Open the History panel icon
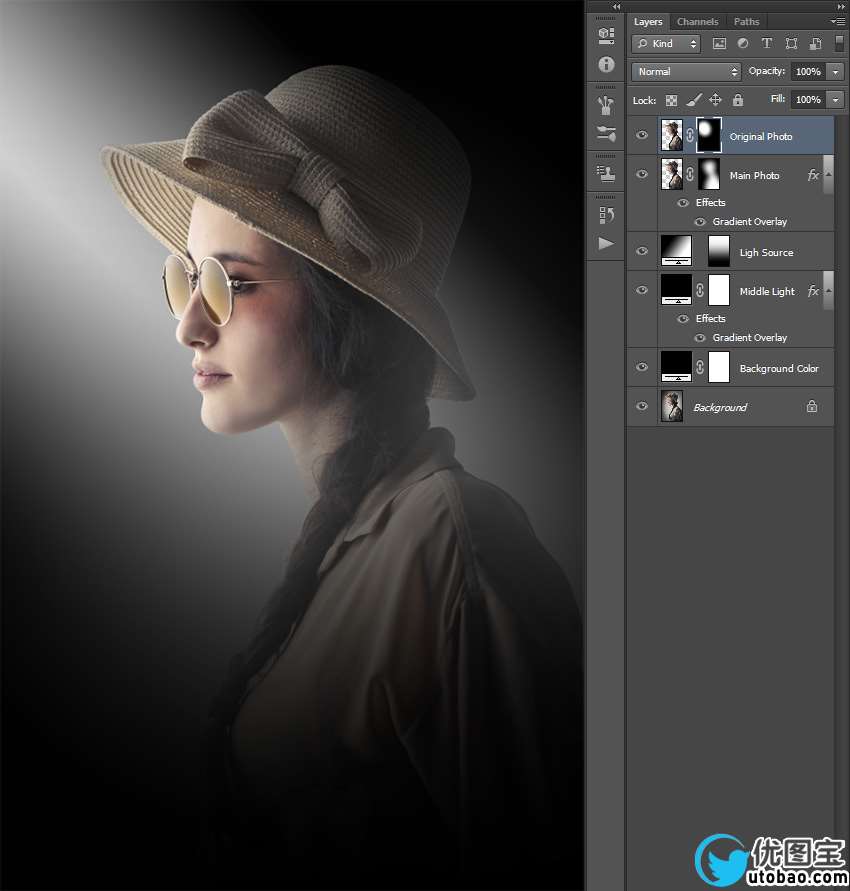This screenshot has width=850, height=891. (x=606, y=215)
